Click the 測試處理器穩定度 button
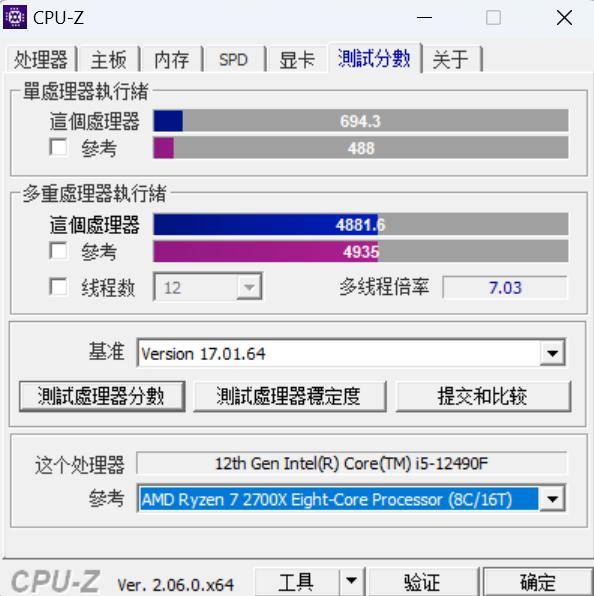Image resolution: width=594 pixels, height=596 pixels. point(290,396)
